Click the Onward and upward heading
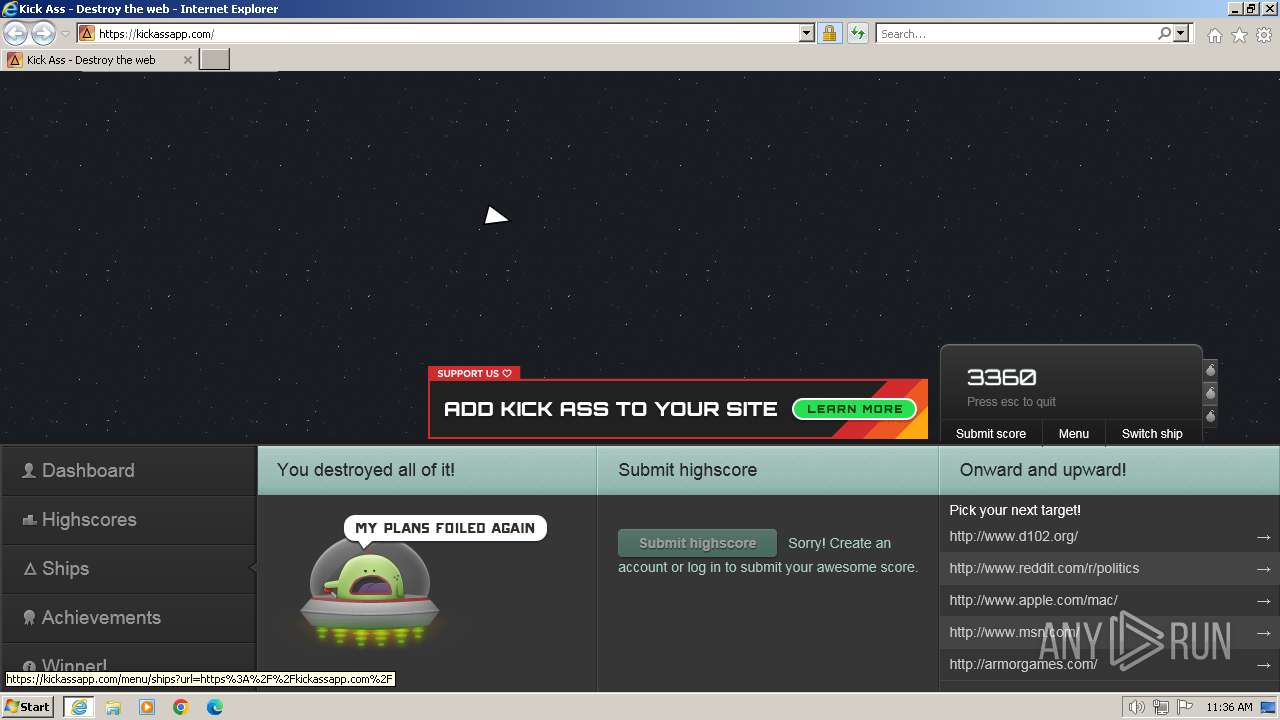This screenshot has height=720, width=1280. [1042, 470]
